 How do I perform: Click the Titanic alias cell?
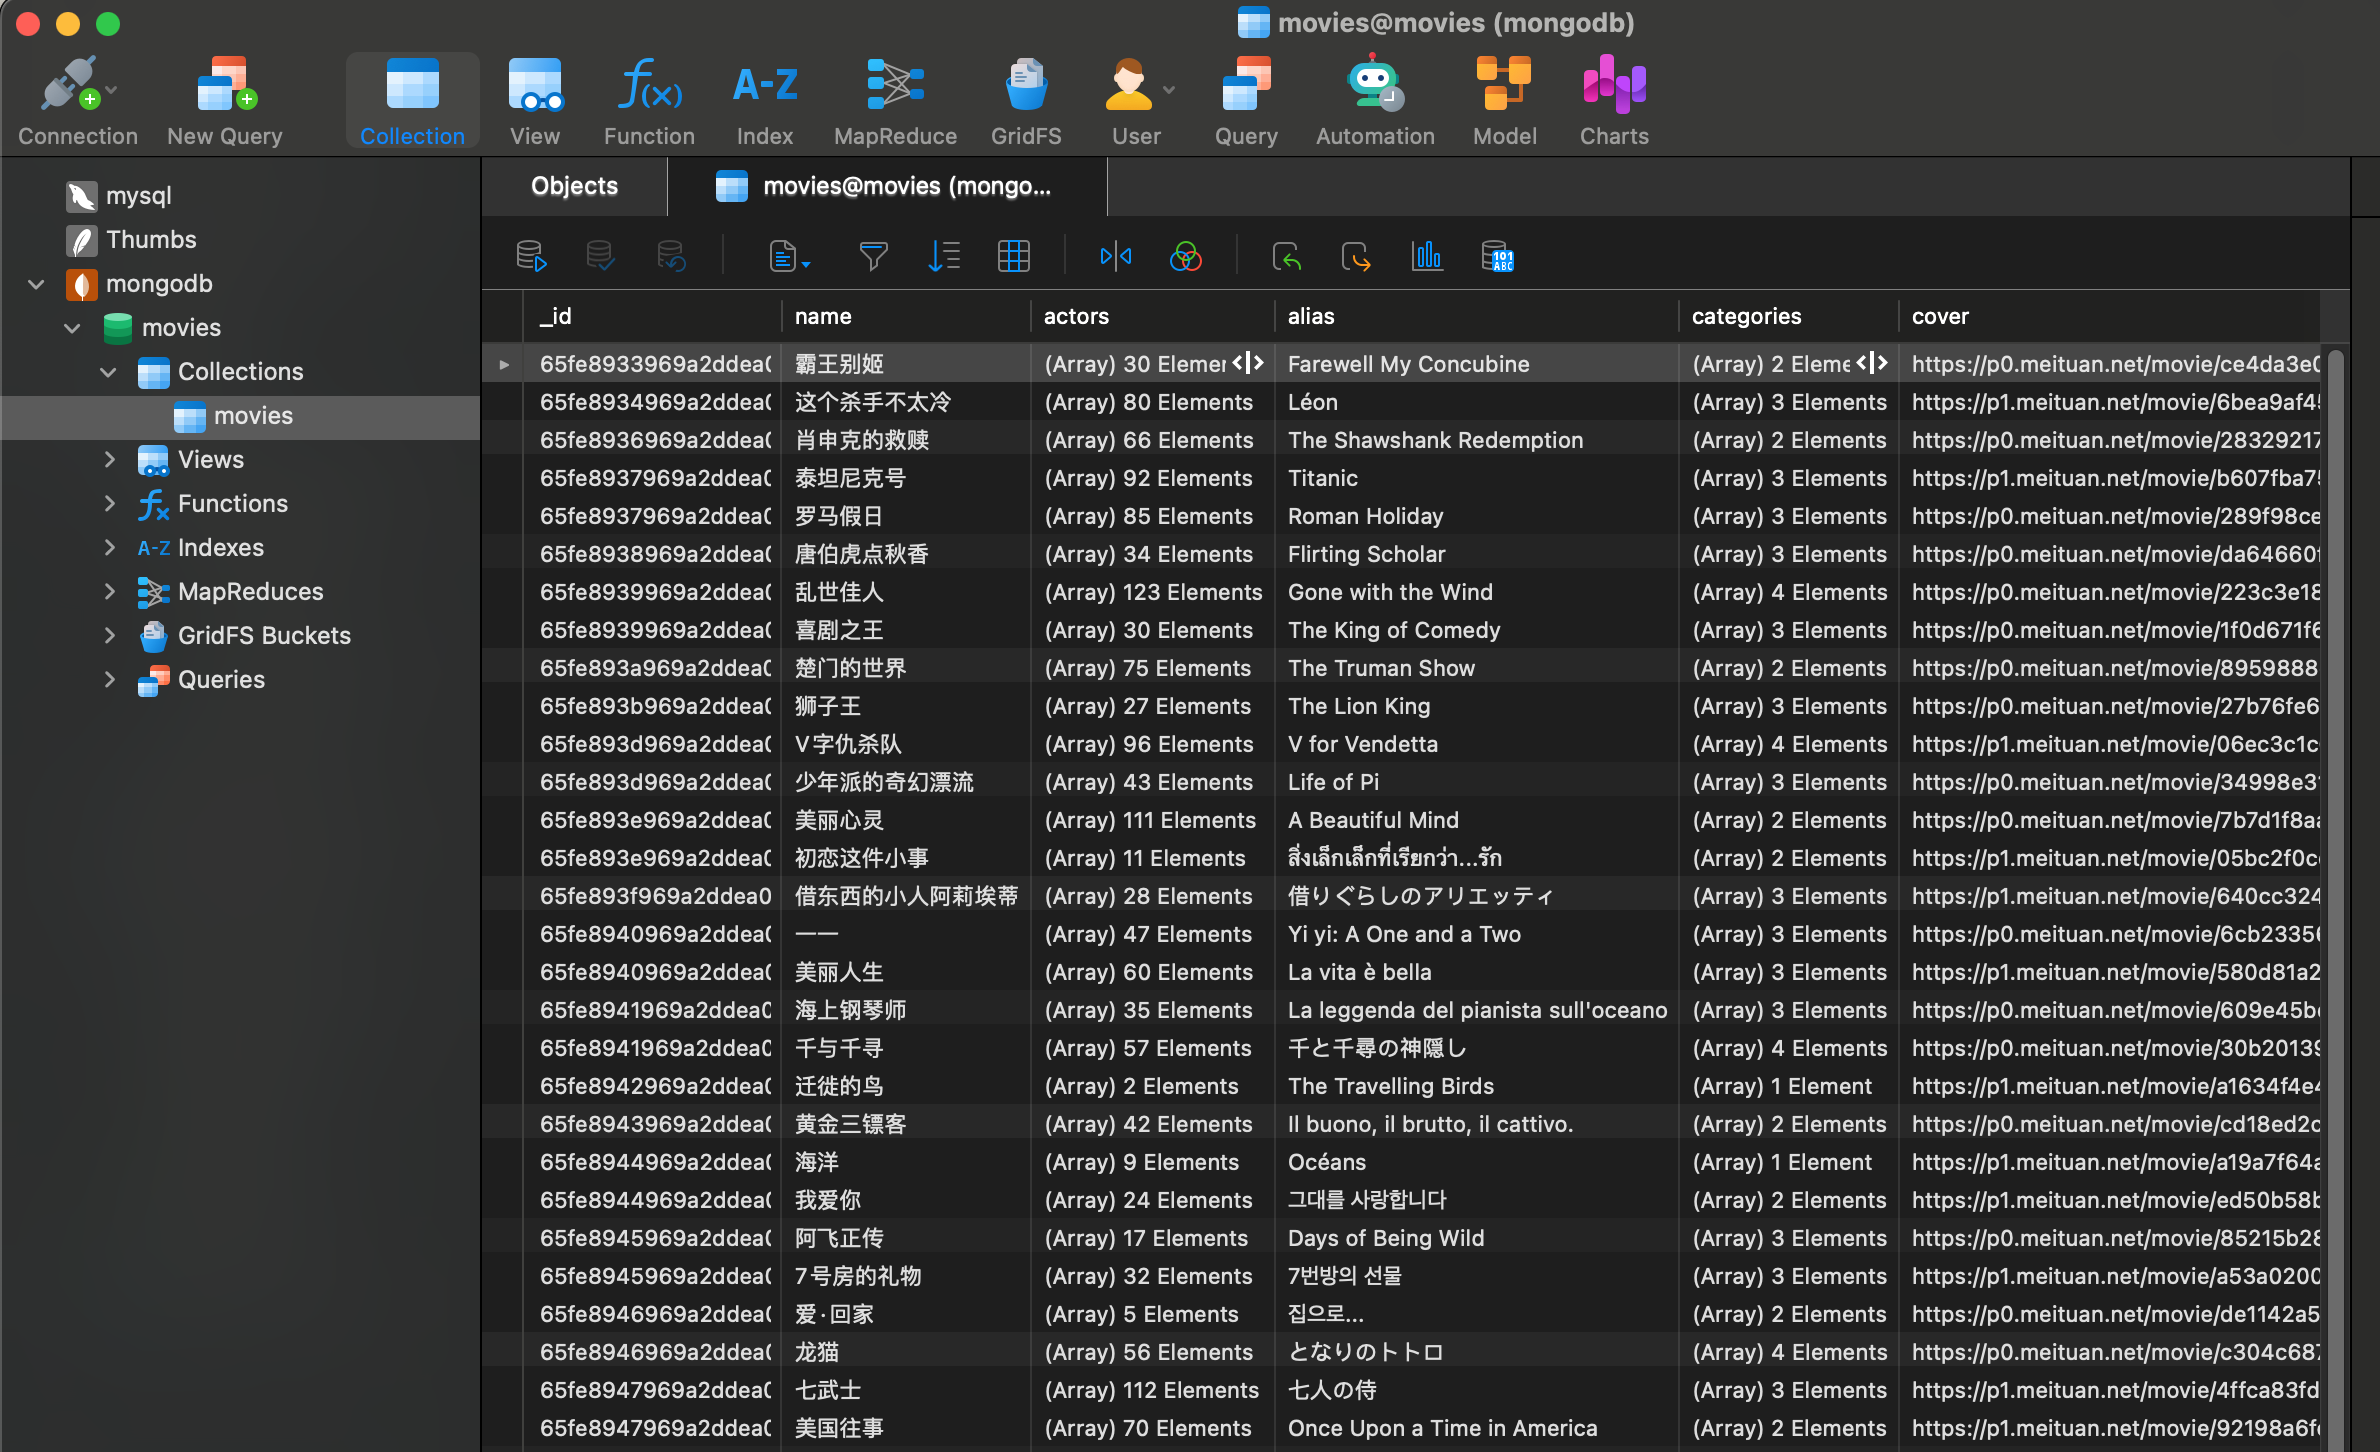tap(1476, 478)
